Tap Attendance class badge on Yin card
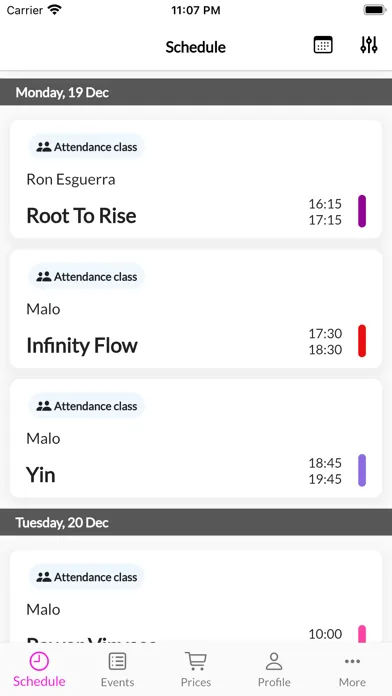Viewport: 392px width, 696px height. pos(87,406)
